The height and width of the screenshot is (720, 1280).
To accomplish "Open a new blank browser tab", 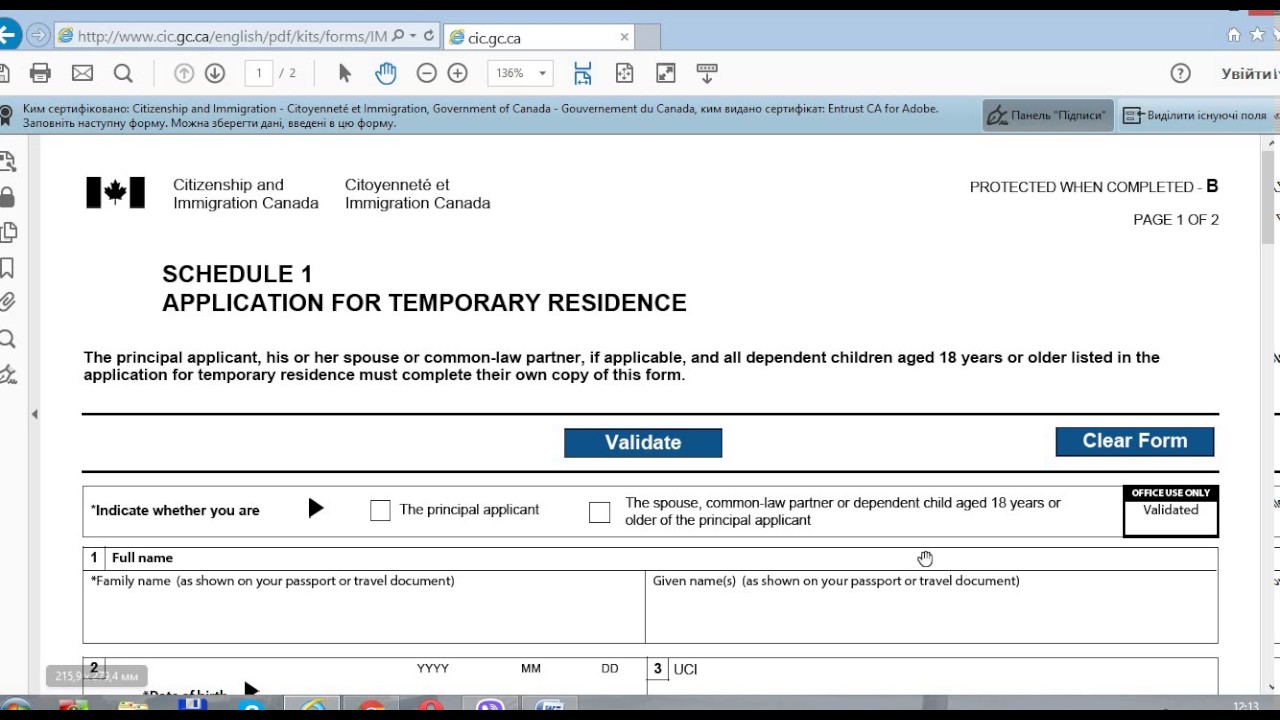I will [648, 38].
